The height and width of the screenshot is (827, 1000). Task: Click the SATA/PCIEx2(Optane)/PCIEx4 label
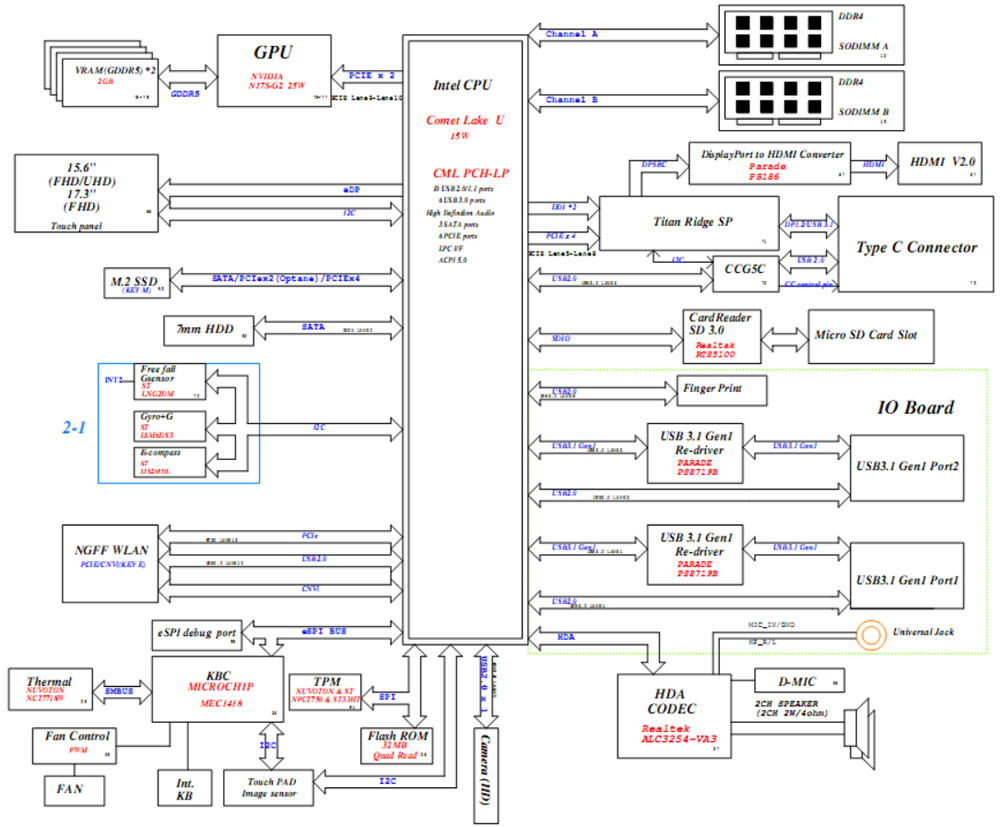286,278
